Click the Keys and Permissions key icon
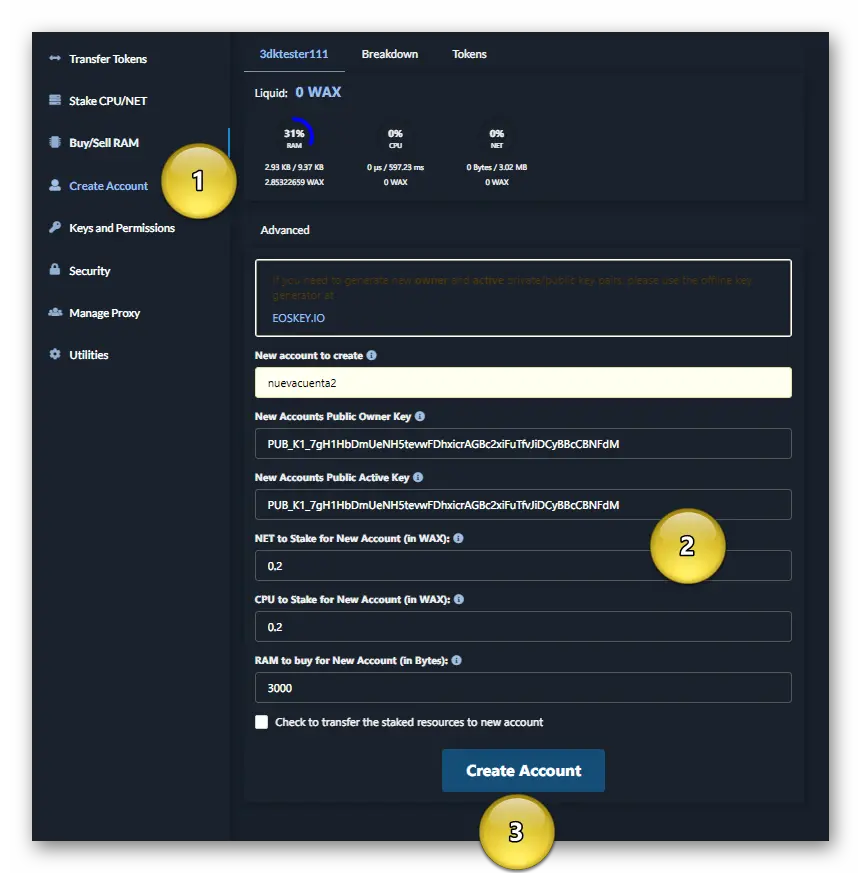Screen dimensions: 861x873 tap(55, 227)
